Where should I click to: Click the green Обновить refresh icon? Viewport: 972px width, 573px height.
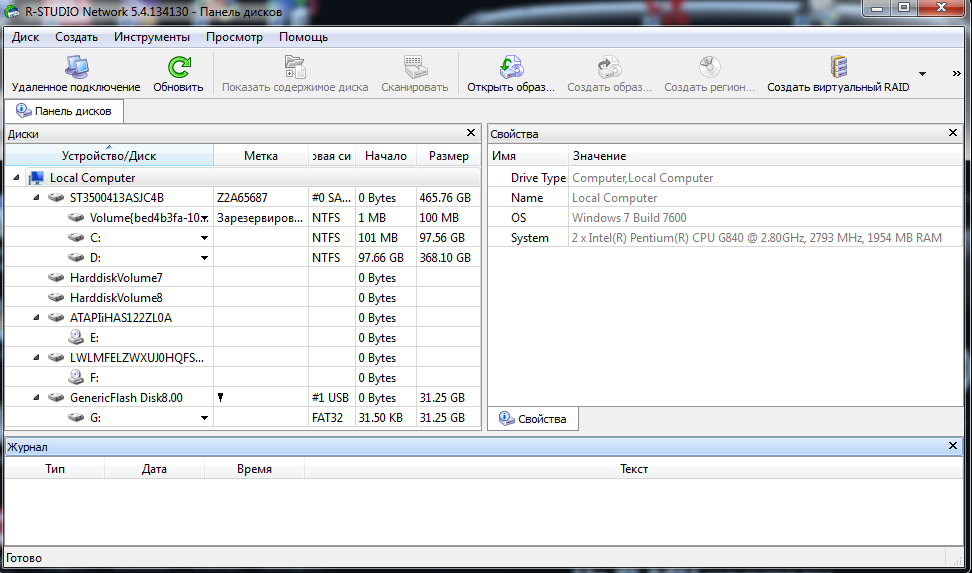point(179,66)
